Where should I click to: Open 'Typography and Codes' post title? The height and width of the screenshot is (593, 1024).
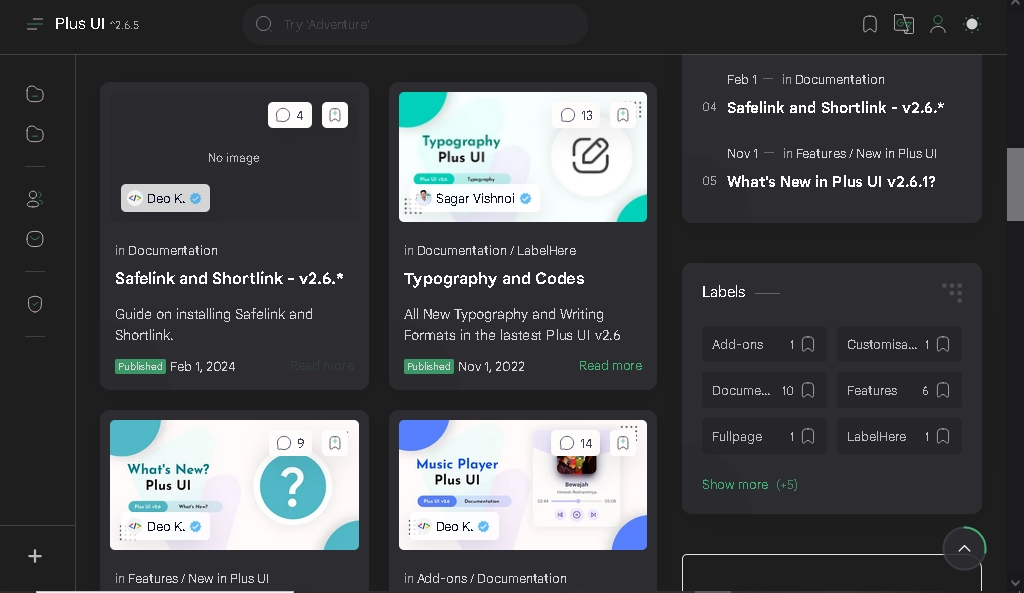coord(494,278)
